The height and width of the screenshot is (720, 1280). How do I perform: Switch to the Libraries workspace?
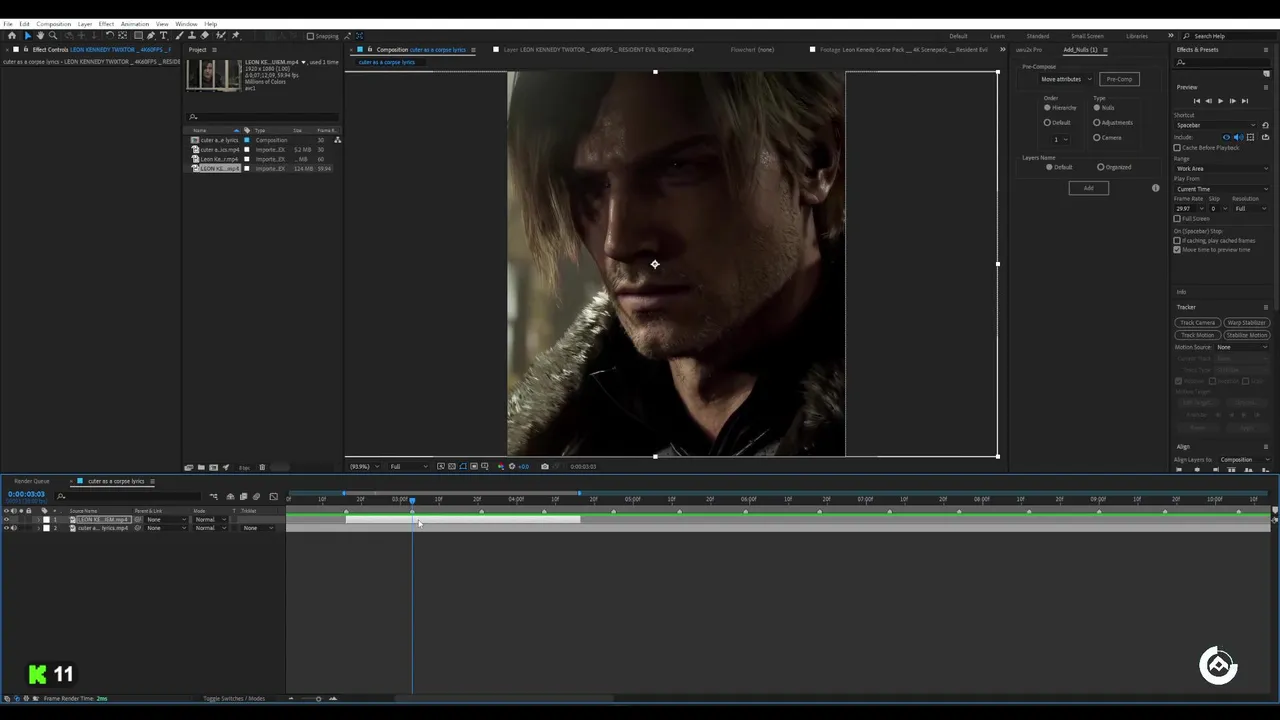1137,36
